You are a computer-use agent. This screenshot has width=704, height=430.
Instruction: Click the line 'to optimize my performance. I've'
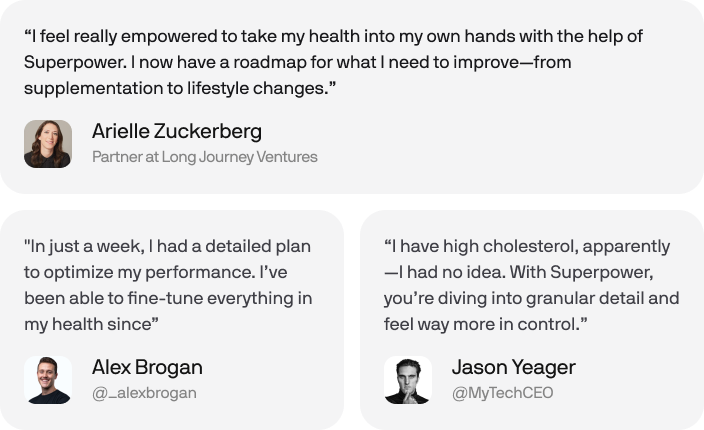(x=155, y=272)
